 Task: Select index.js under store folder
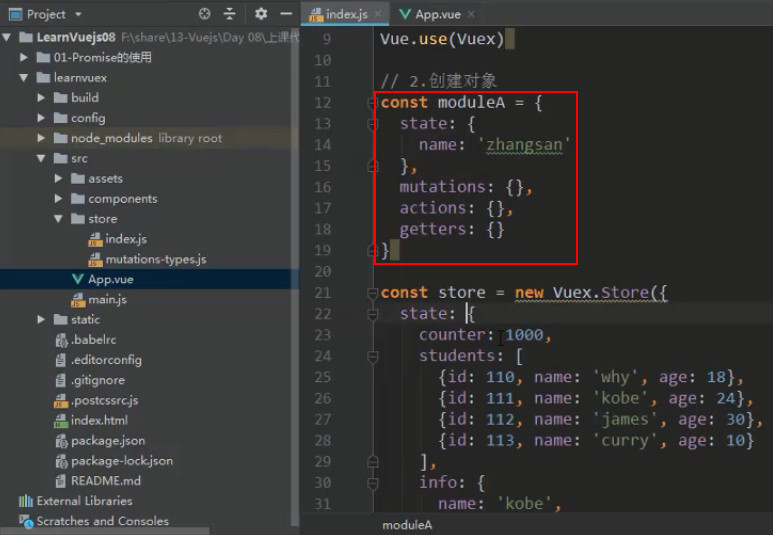click(x=126, y=239)
